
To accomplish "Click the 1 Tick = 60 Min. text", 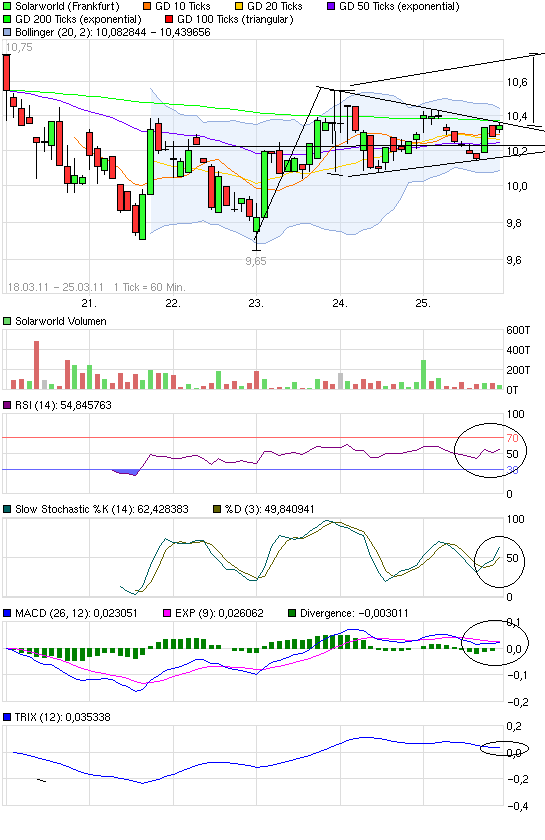I will 150,287.
